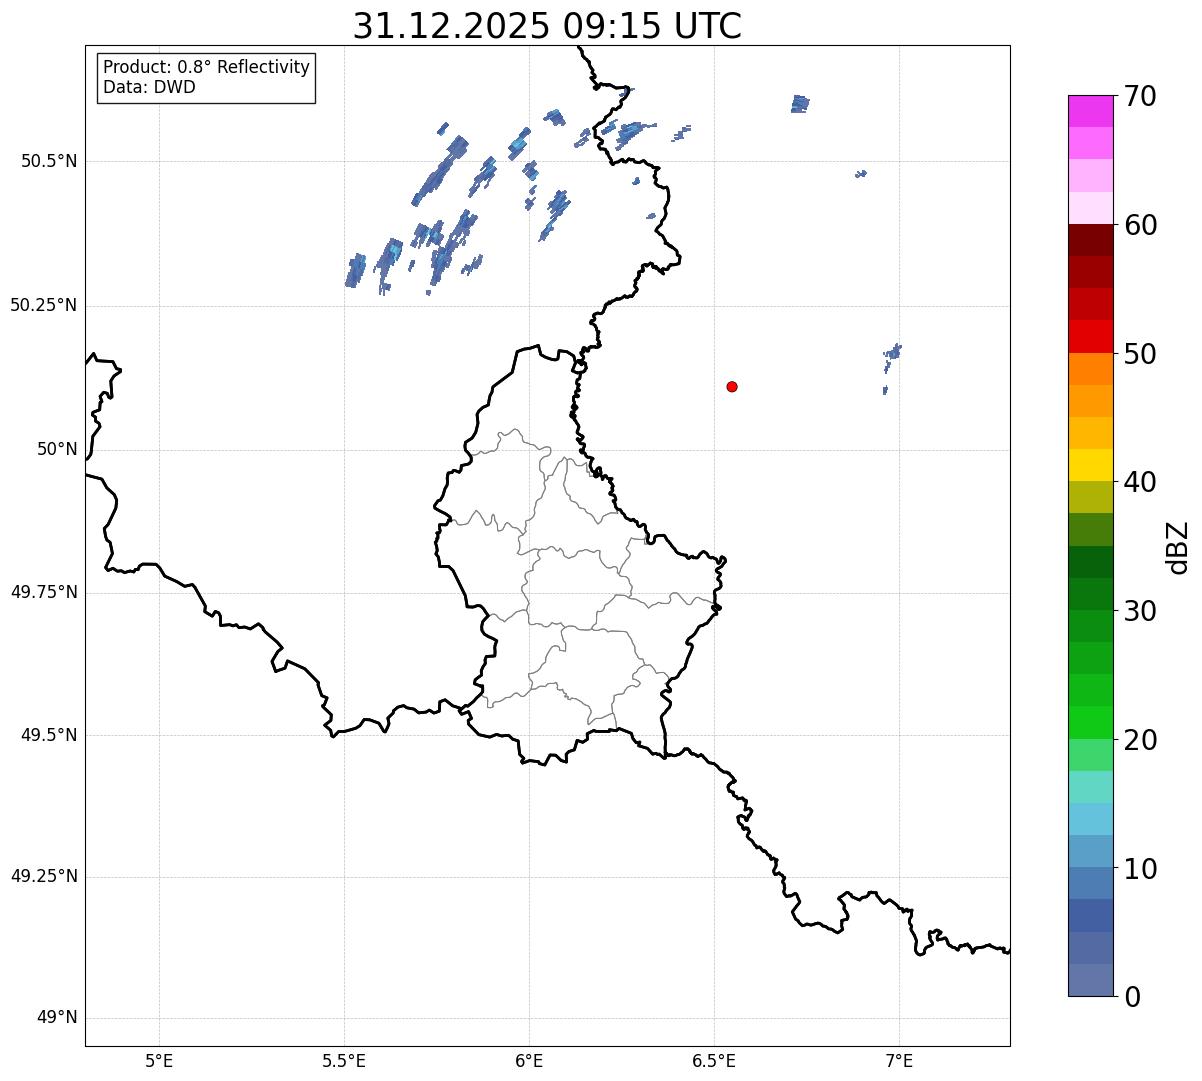Click the colorbar tick label "60"
Viewport: 1202px width, 1081px height.
[1139, 225]
